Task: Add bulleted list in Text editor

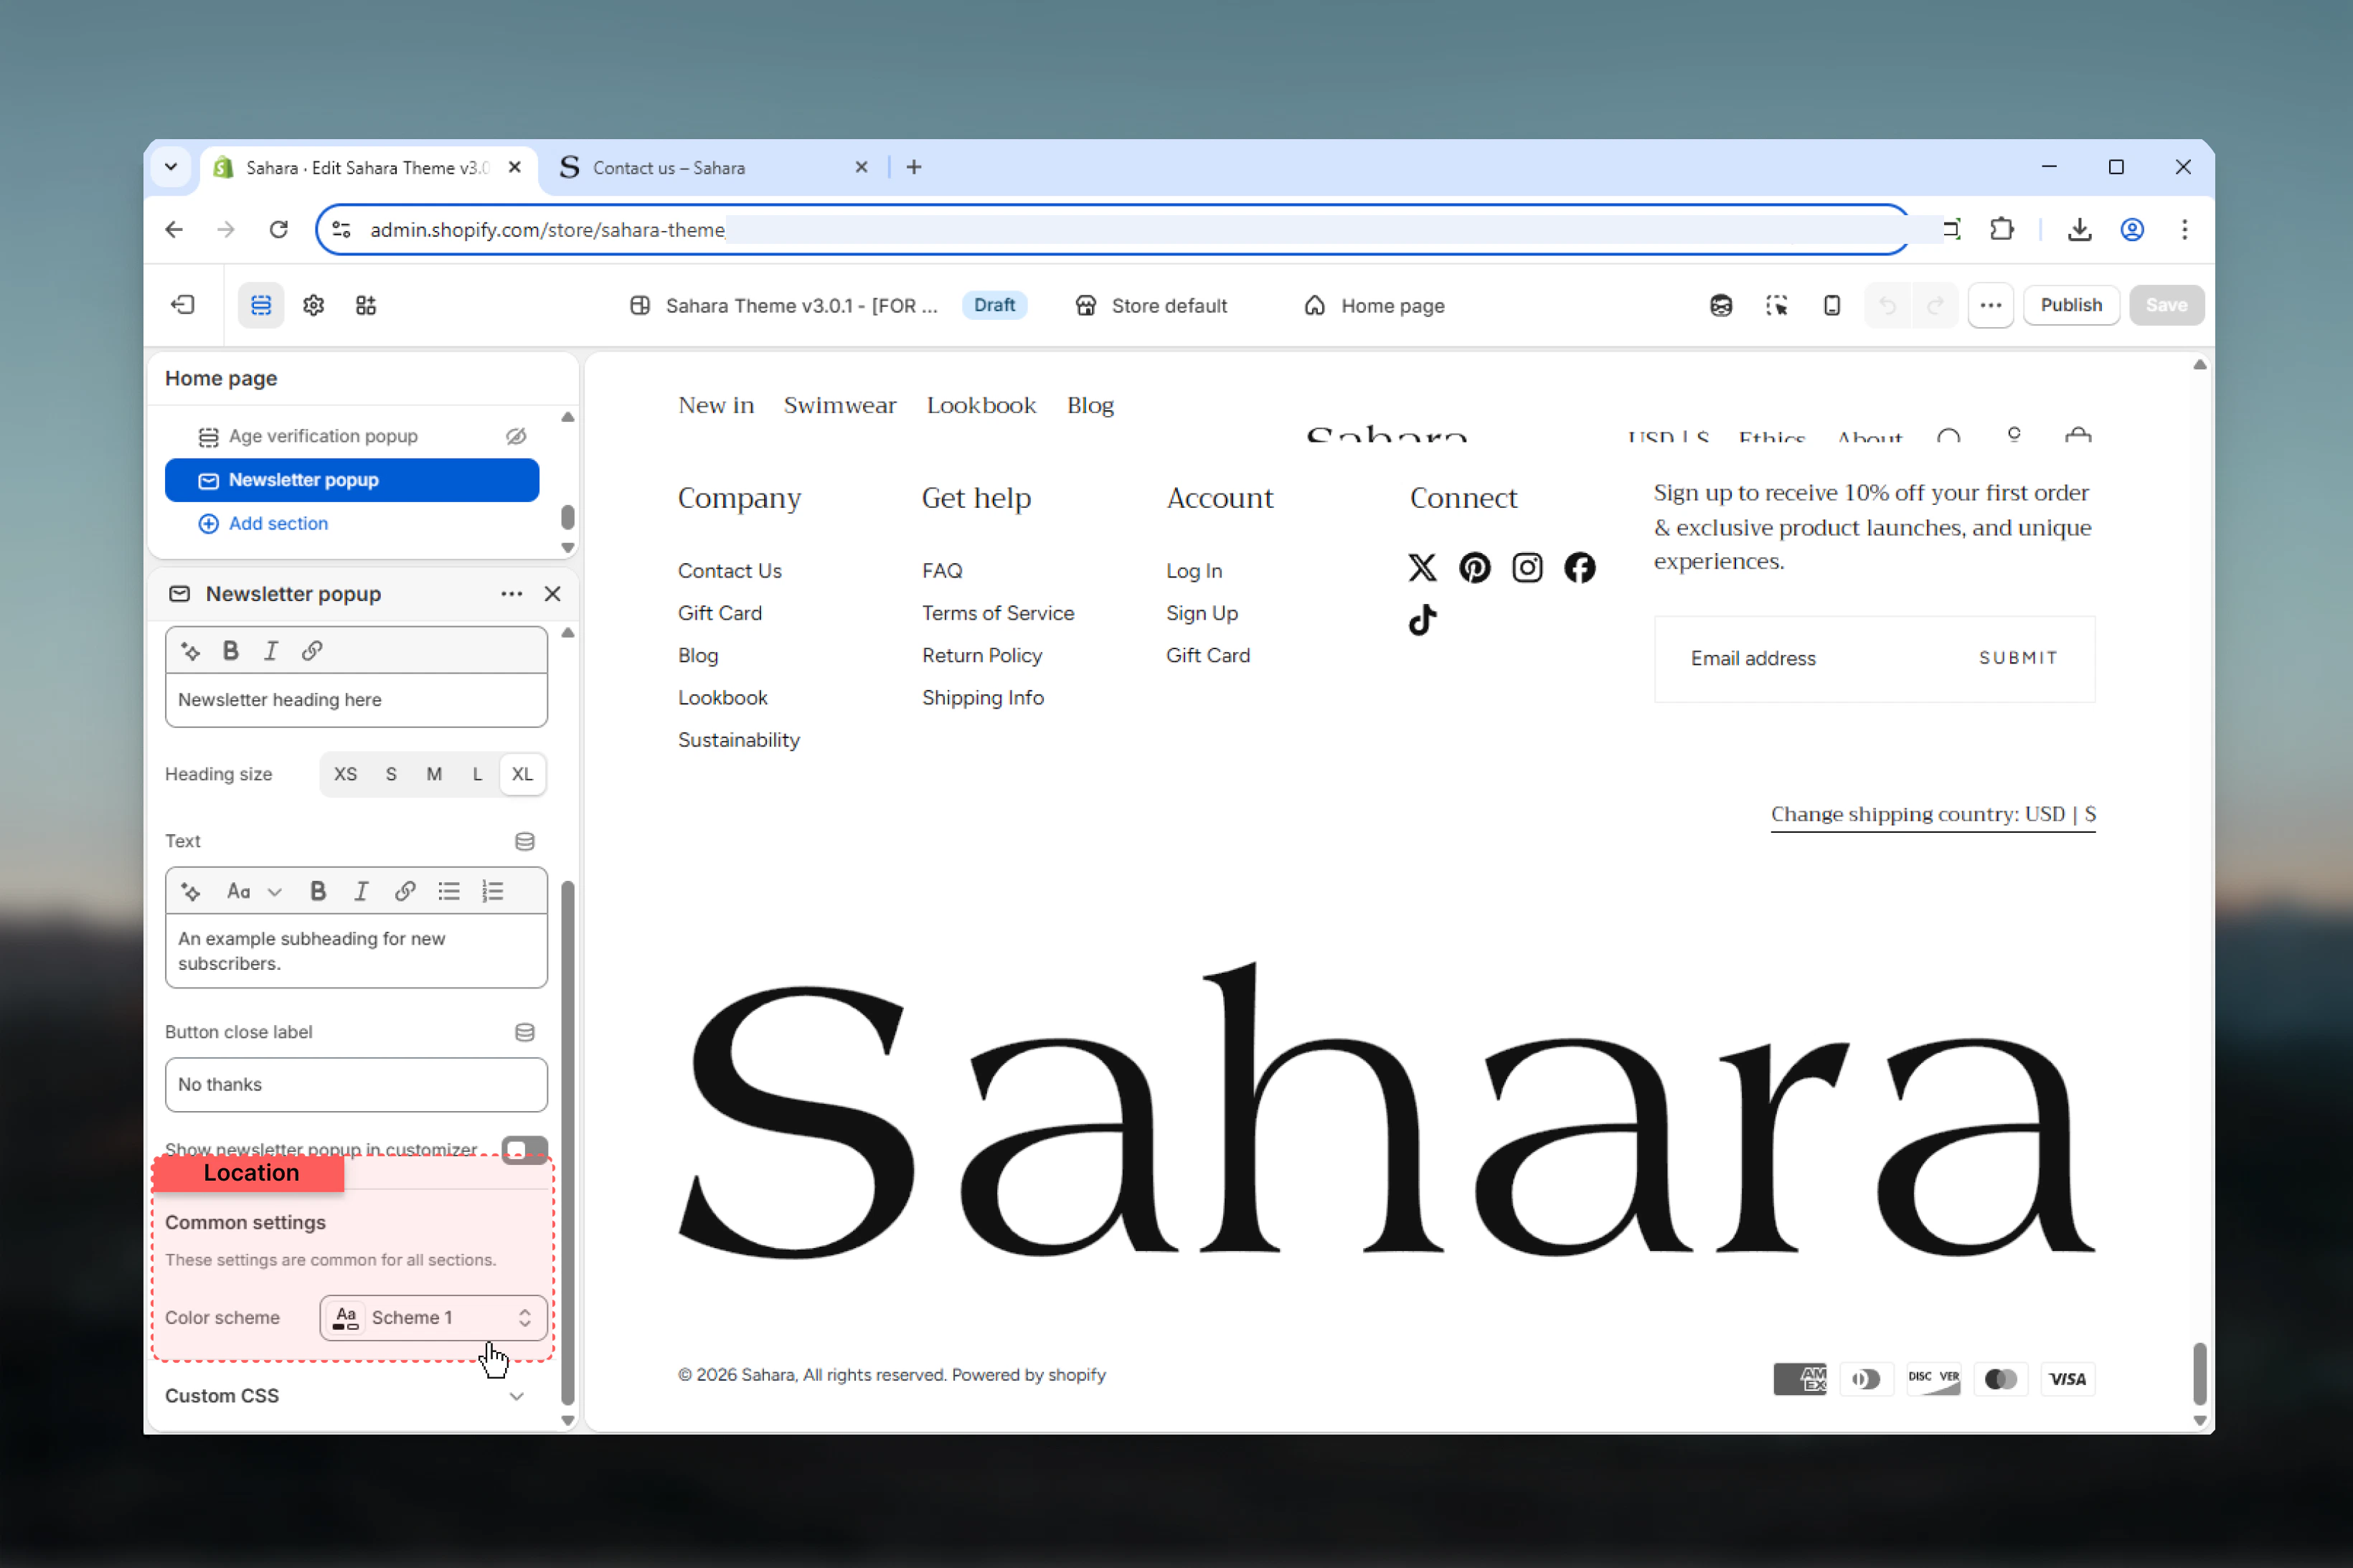Action: click(x=449, y=891)
